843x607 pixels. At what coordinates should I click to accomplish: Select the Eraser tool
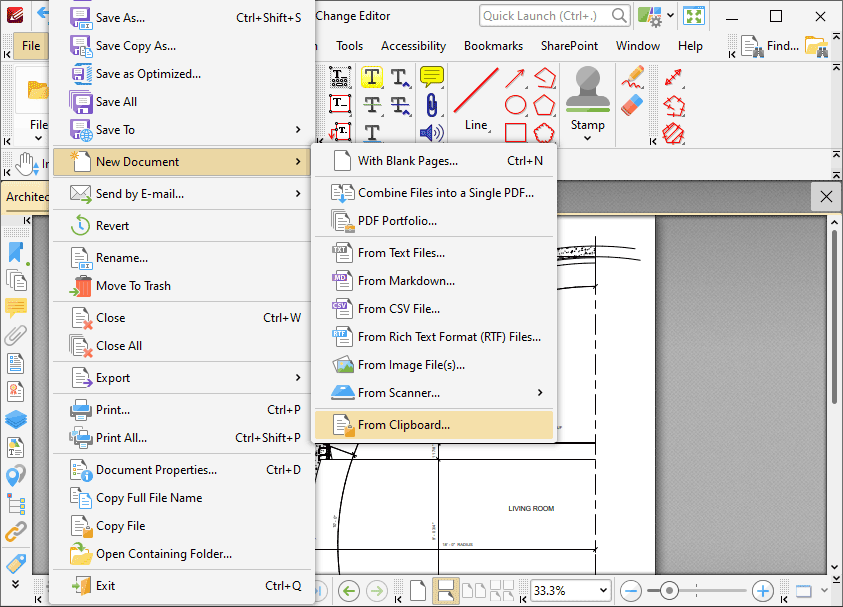[632, 105]
